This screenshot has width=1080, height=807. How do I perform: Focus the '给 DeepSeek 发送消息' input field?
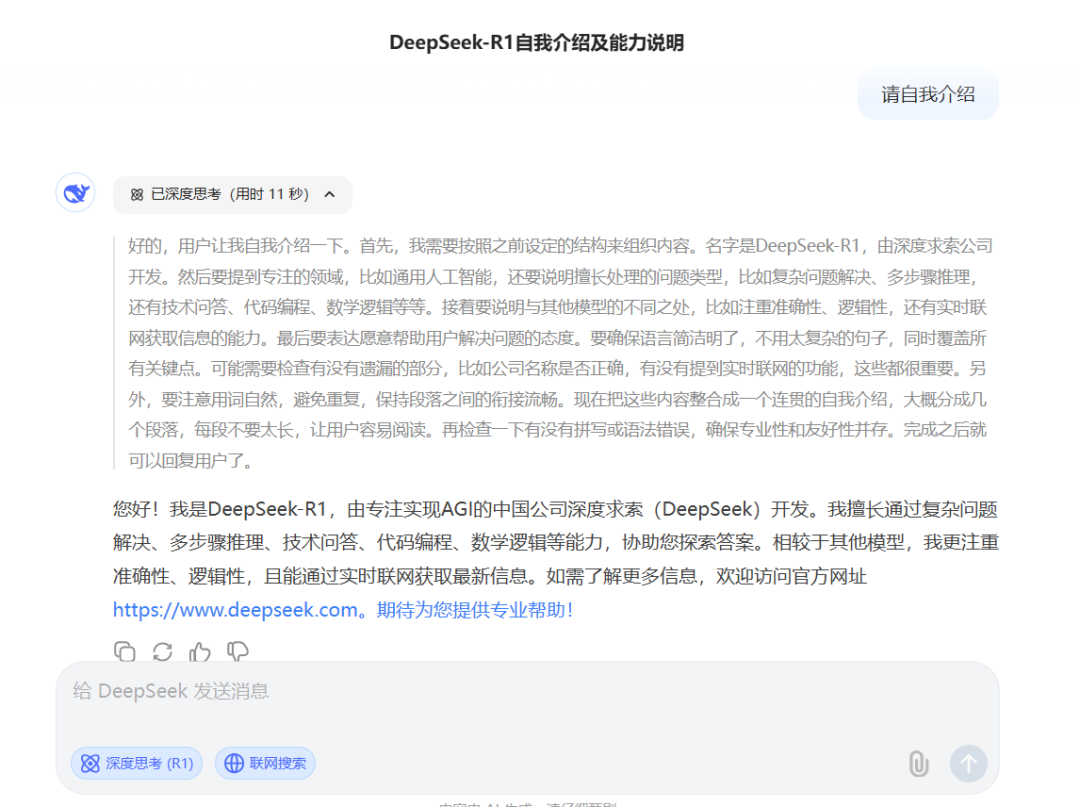[x=527, y=691]
